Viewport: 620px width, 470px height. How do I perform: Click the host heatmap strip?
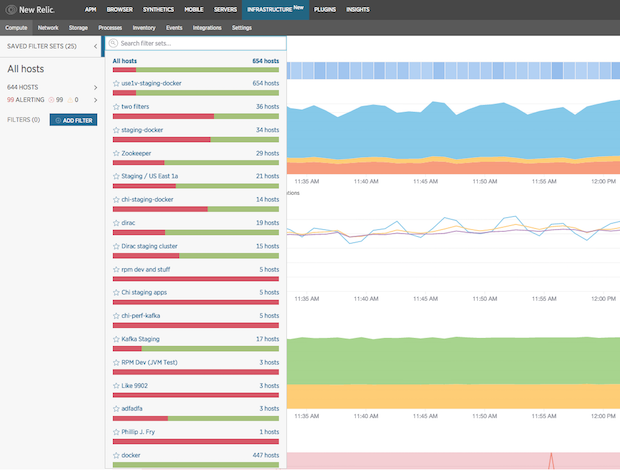click(x=453, y=70)
